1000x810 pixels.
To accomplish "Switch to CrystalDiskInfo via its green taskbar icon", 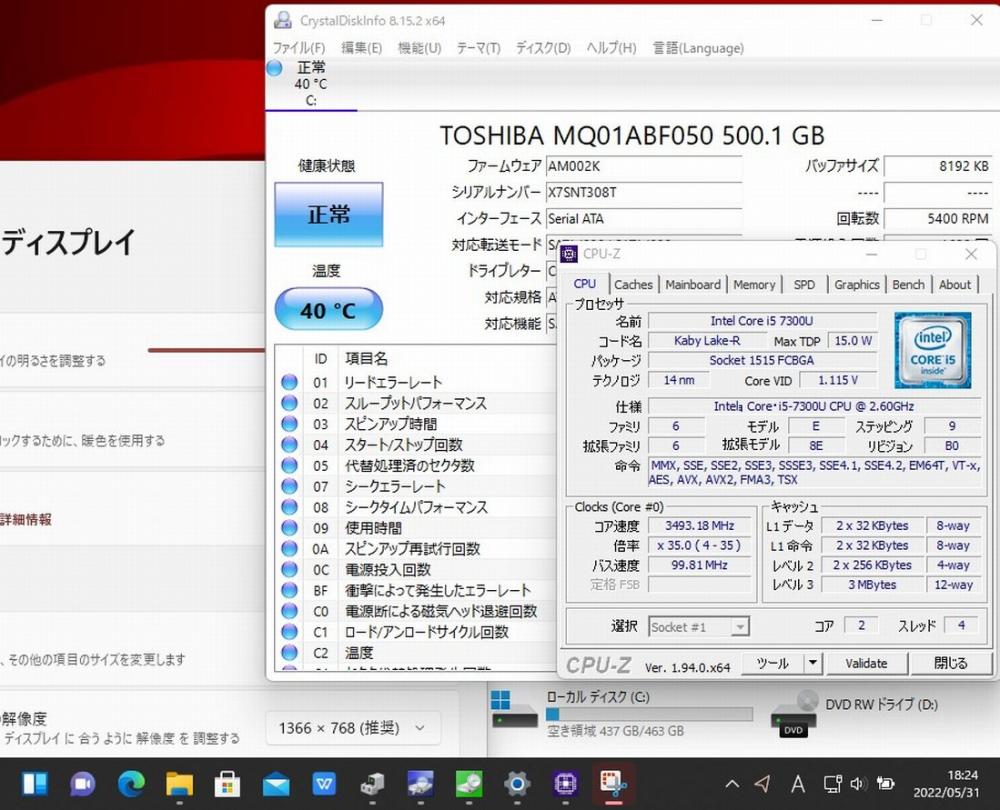I will click(469, 783).
